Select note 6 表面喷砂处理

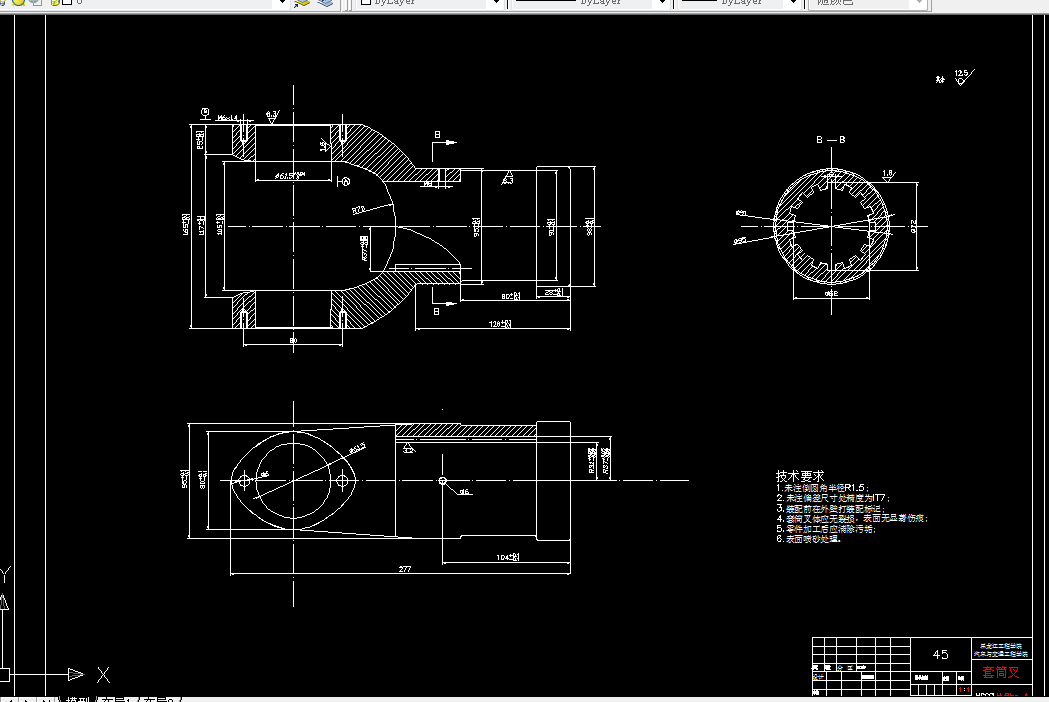coord(808,539)
